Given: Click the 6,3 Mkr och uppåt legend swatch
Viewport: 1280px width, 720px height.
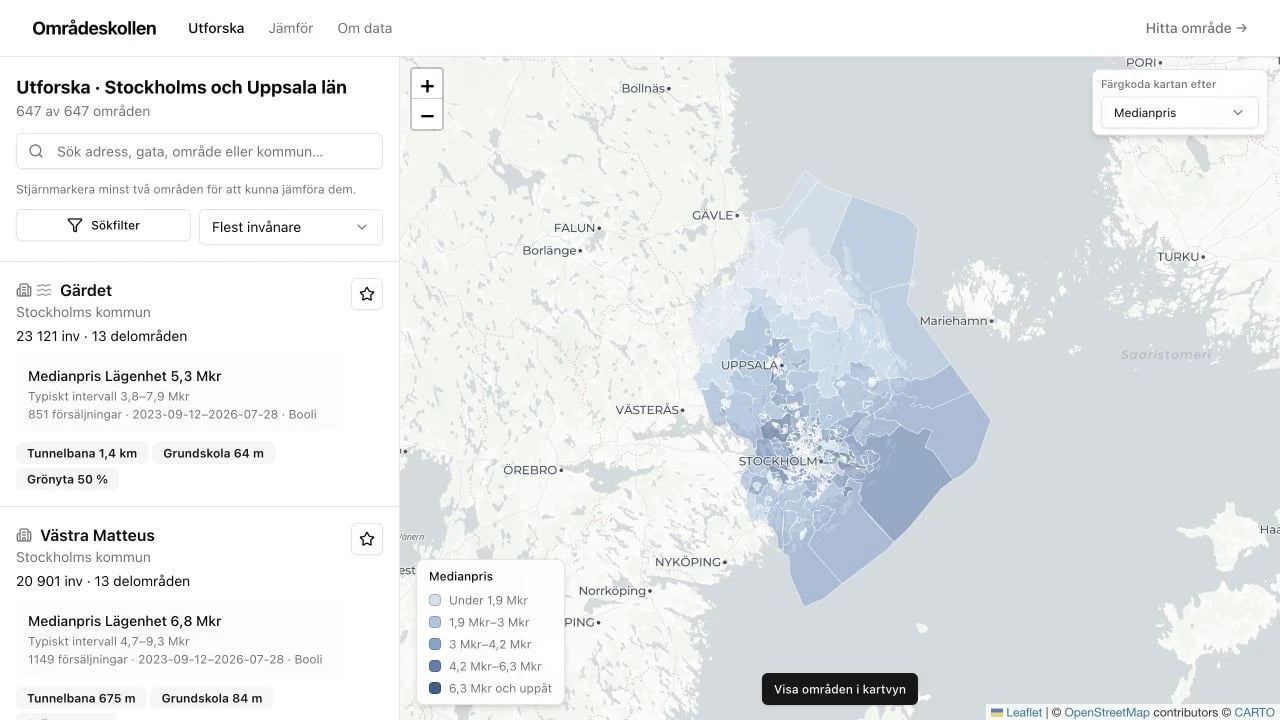Looking at the screenshot, I should pos(435,688).
